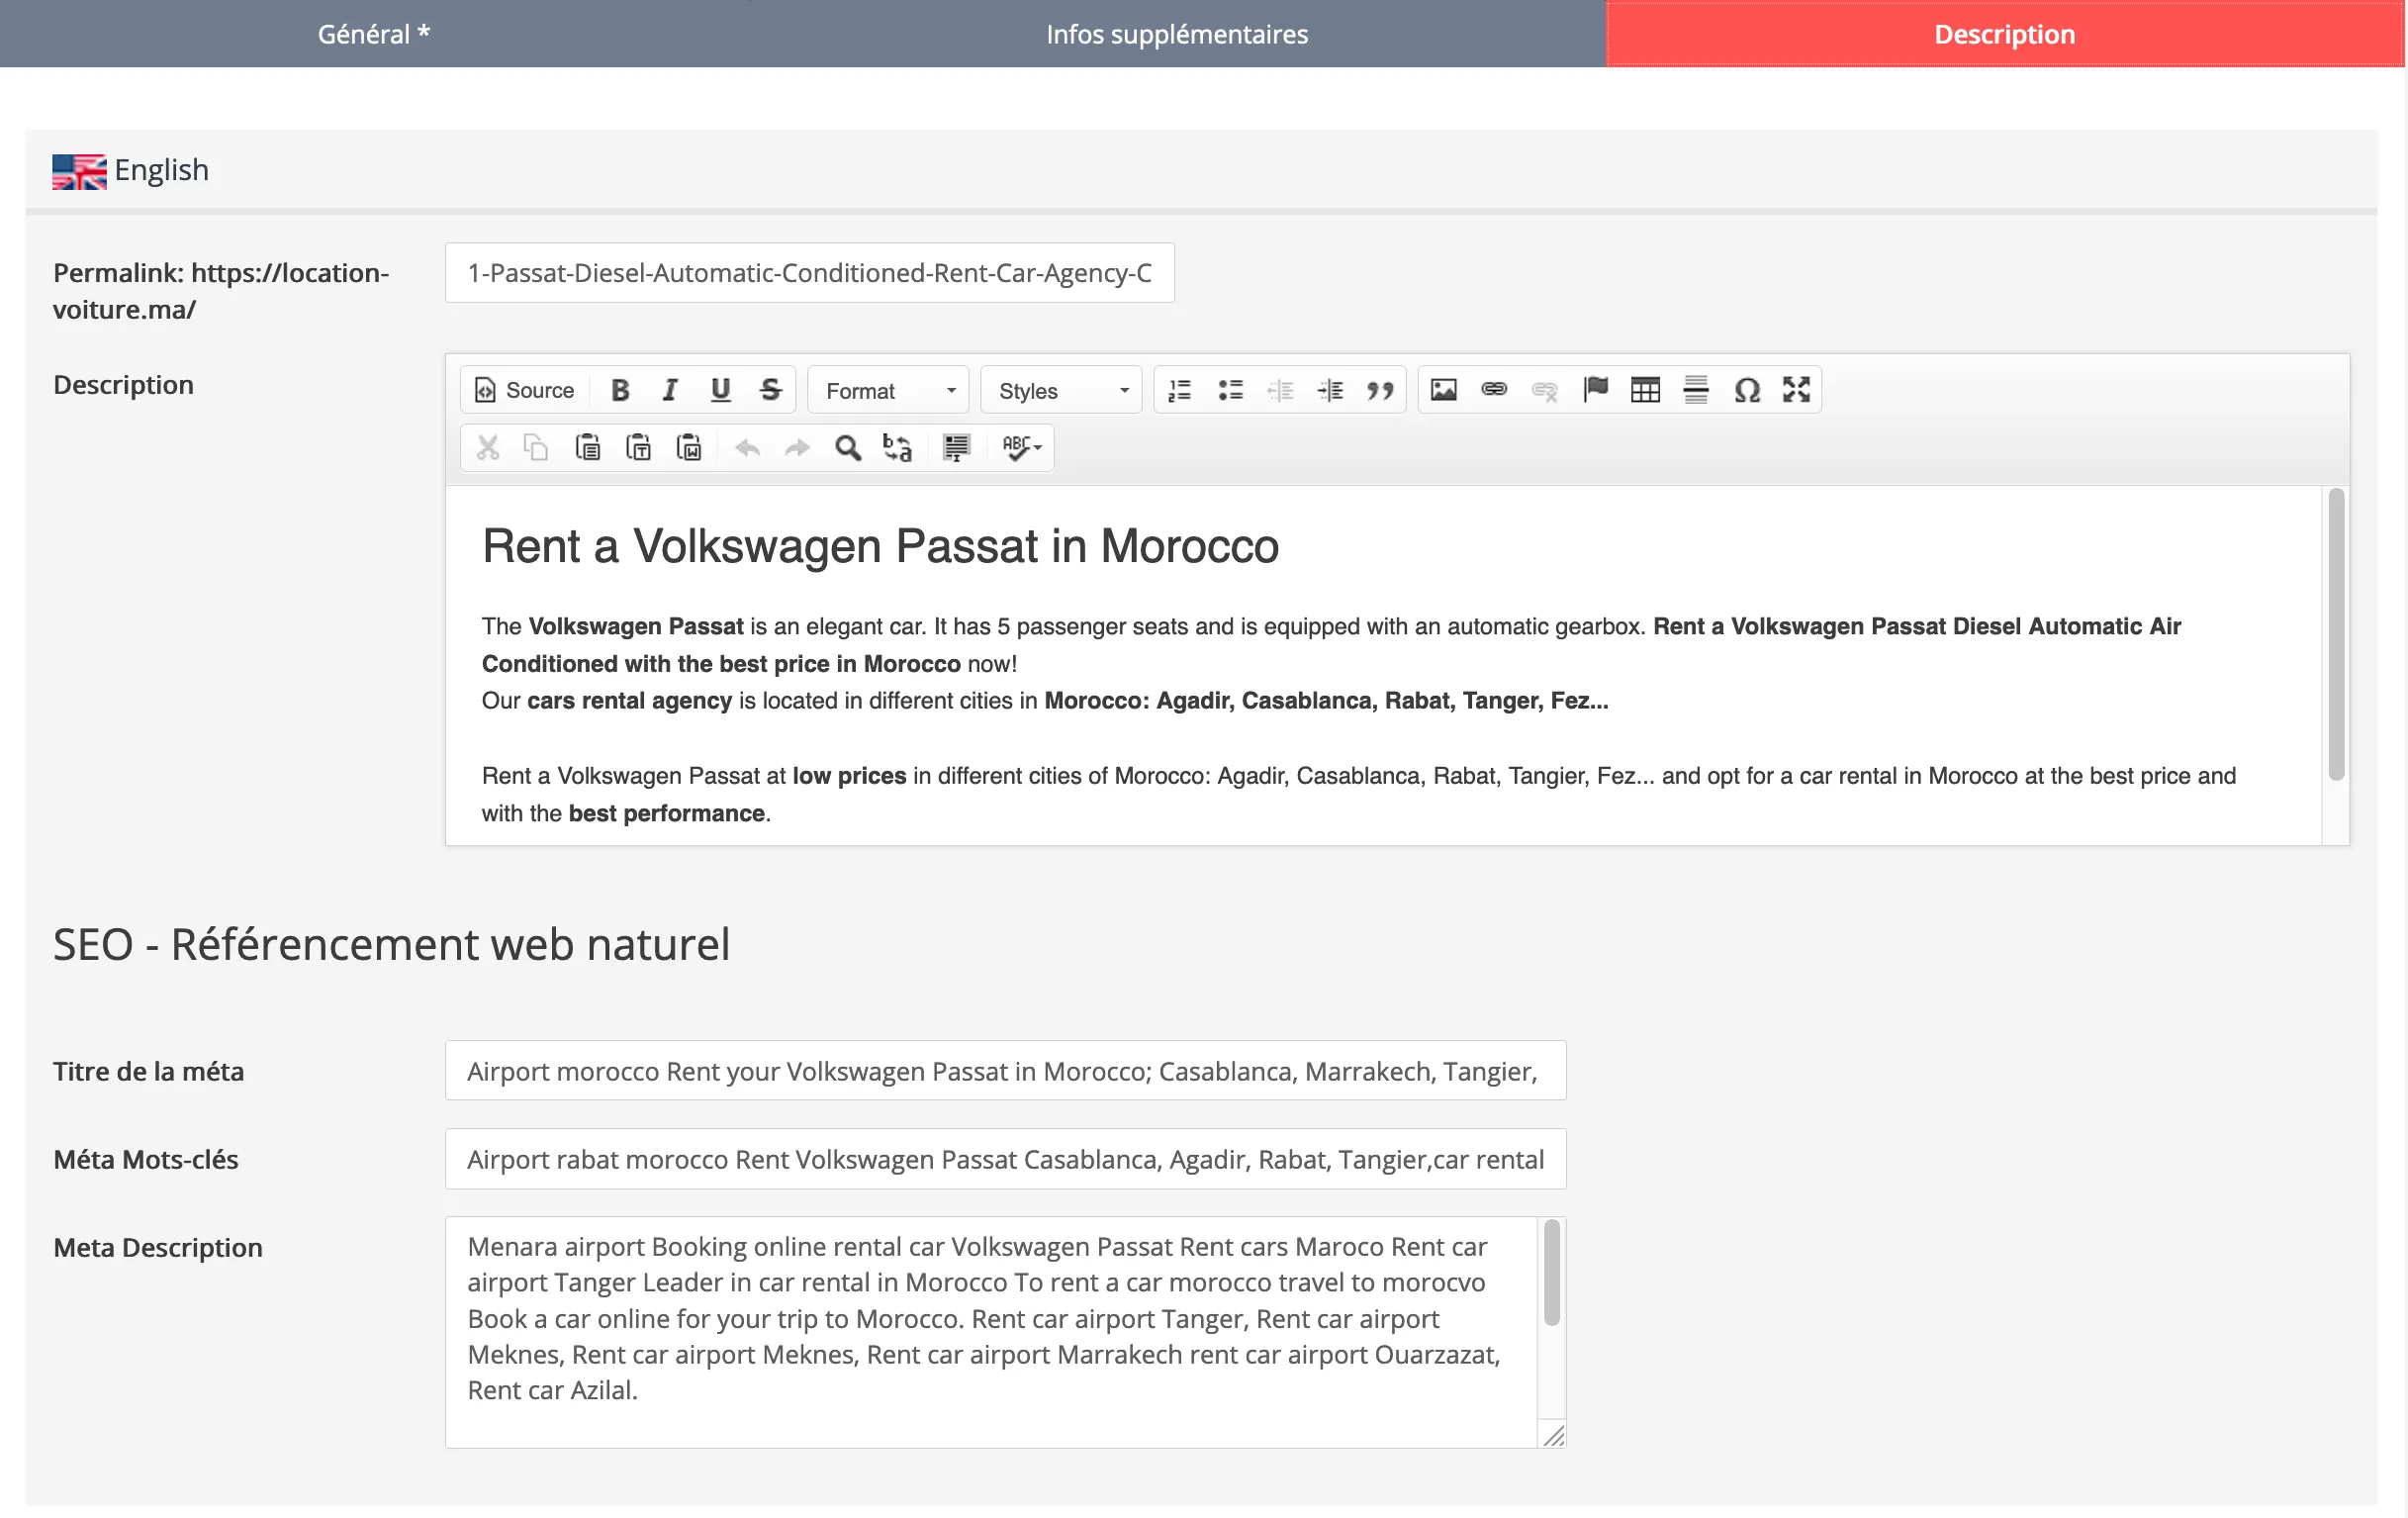Toggle strikethrough formatting
The image size is (2408, 1518).
pyautogui.click(x=770, y=390)
